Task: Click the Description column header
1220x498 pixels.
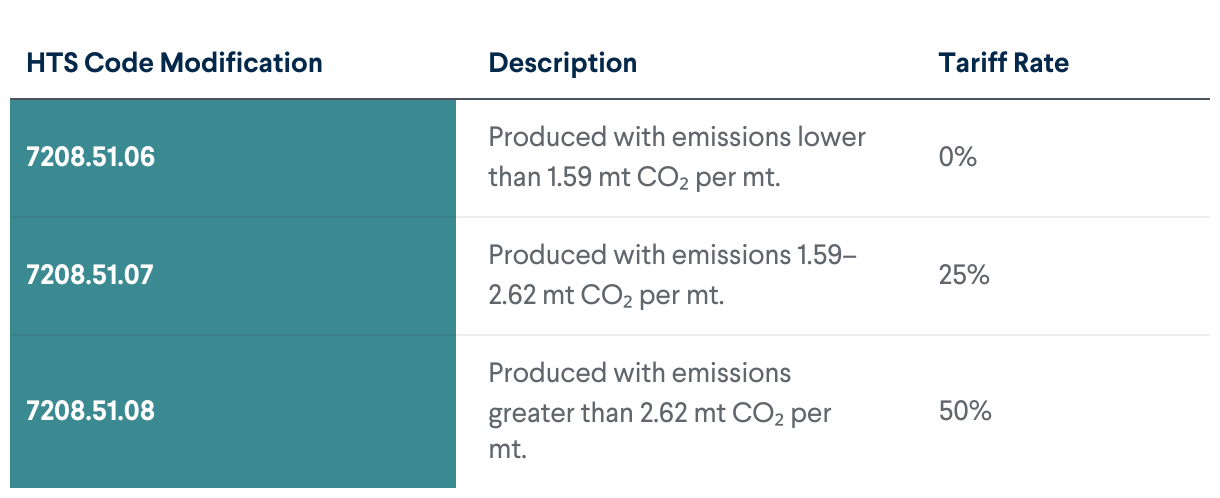Action: point(562,63)
